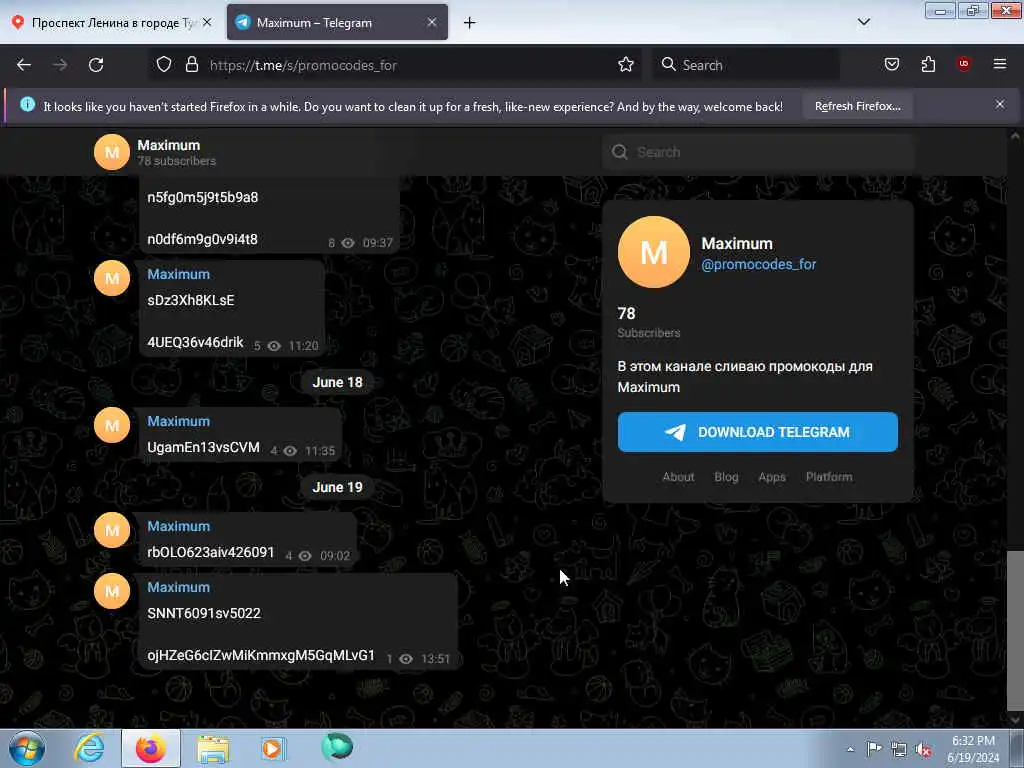Click the code text 4UEQ36v46drik
Viewport: 1024px width, 768px height.
[x=195, y=342]
